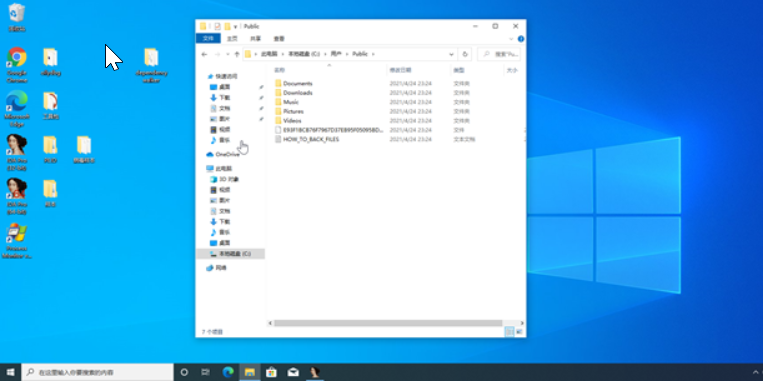The image size is (763, 381).
Task: Refresh the Public folder view
Action: [x=465, y=54]
